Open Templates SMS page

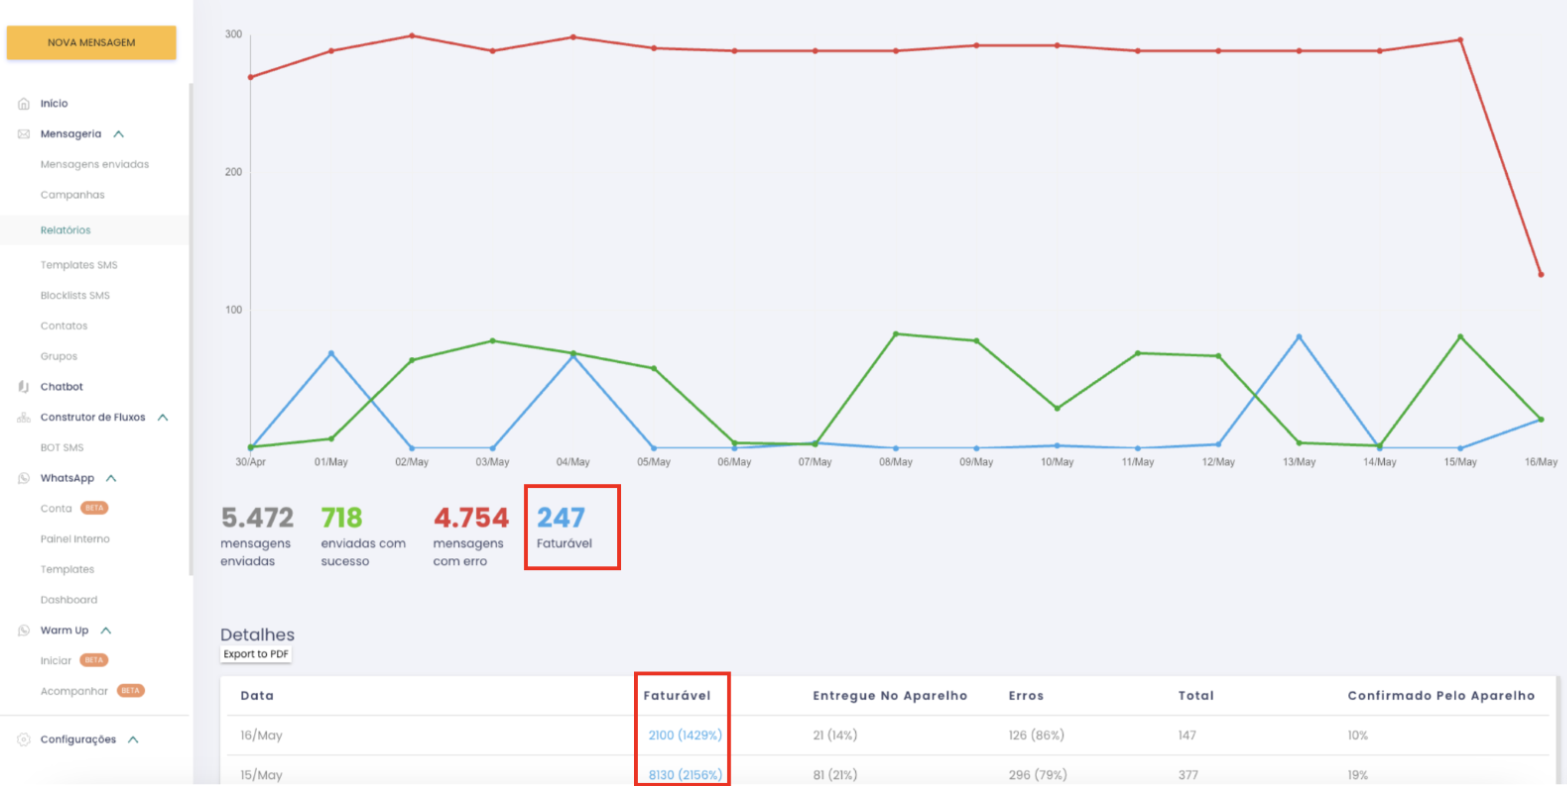pyautogui.click(x=79, y=265)
